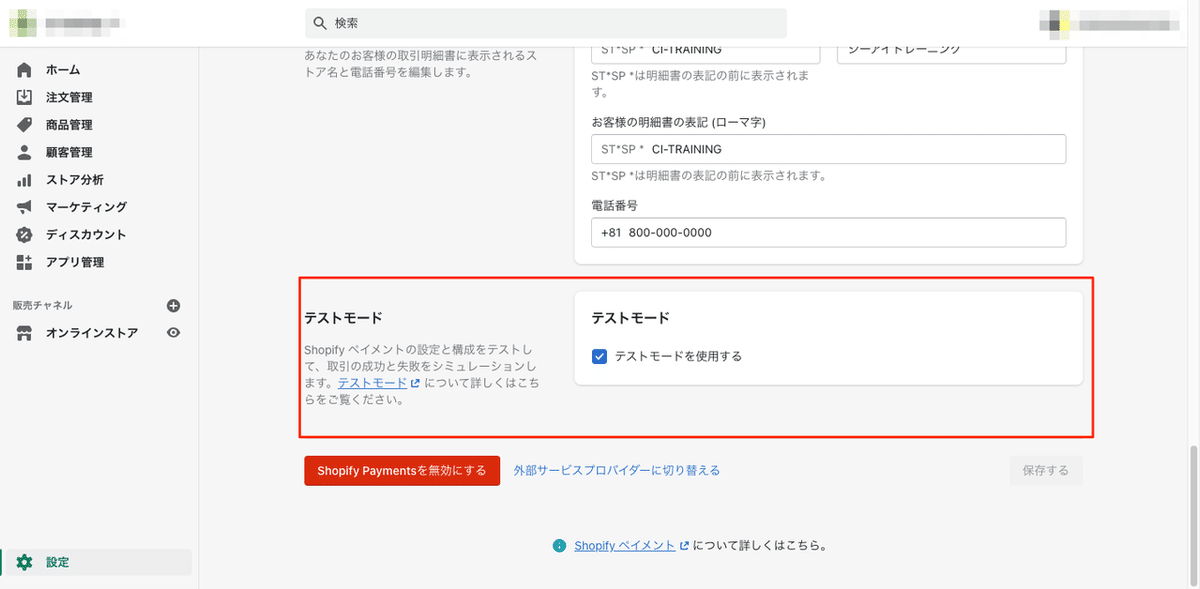Viewport: 1200px width, 589px height.
Task: Click the ローマ字 statement descriptor field
Action: coord(828,149)
